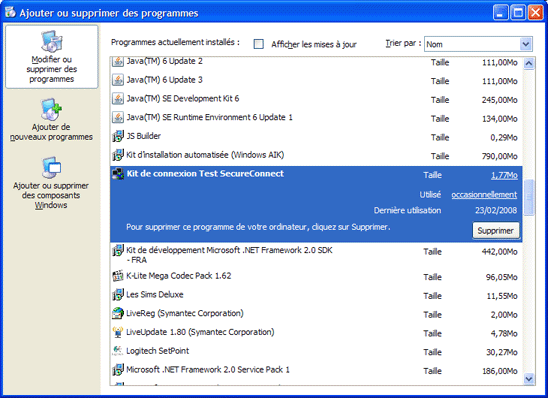Screen dimensions: 548x398
Task: Click the 442,00Mo size value
Action: (x=499, y=252)
